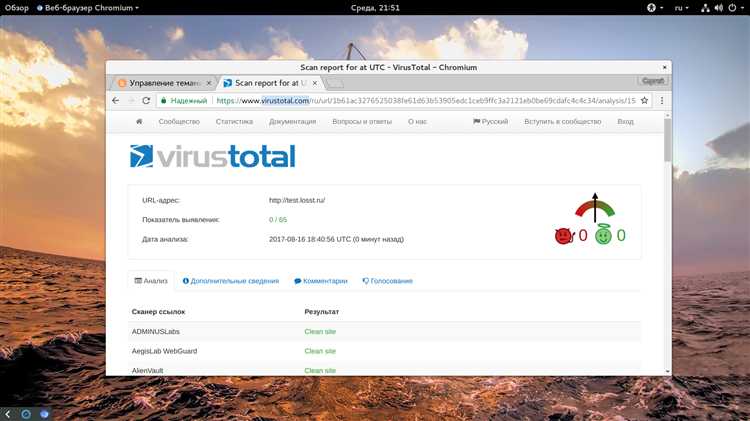
Task: Click the VirusTotal logo
Action: coord(212,156)
